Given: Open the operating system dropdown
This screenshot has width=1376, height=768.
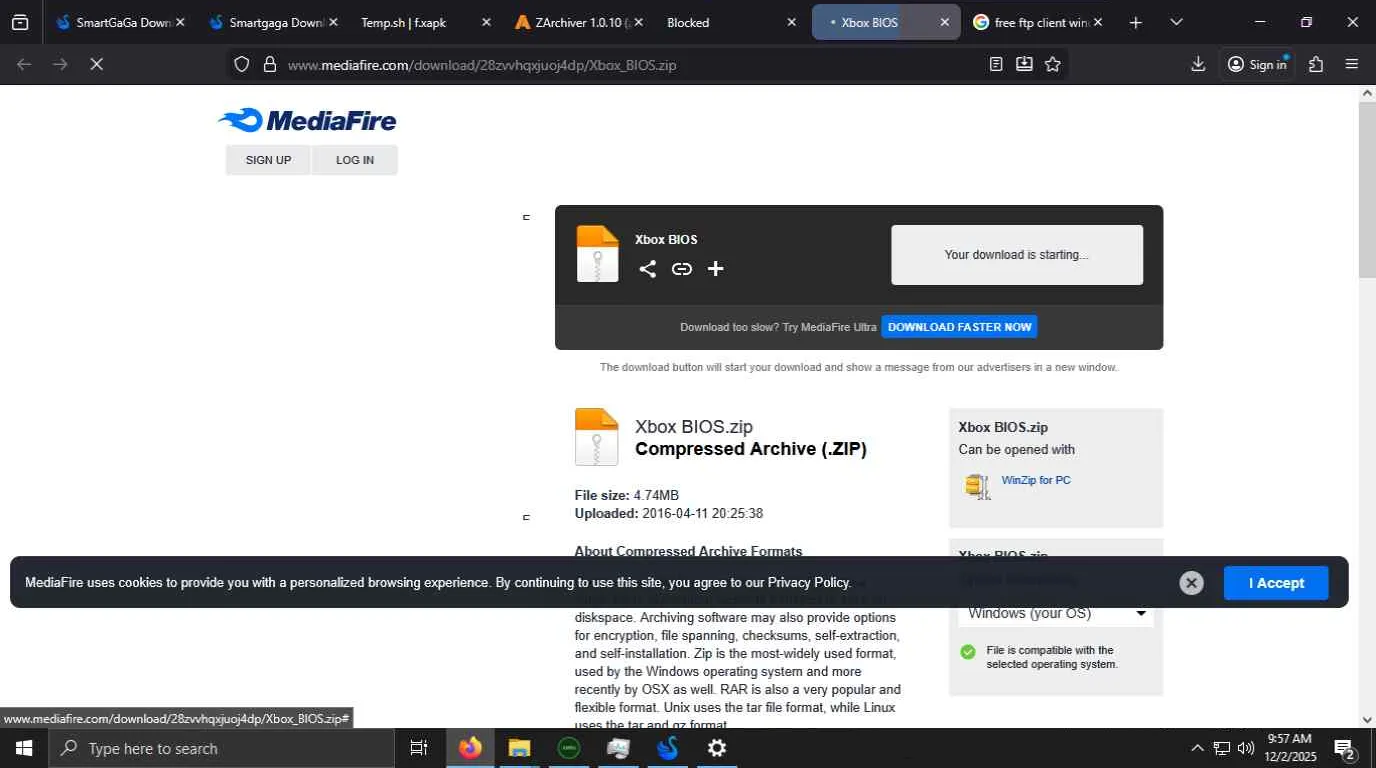Looking at the screenshot, I should click(x=1056, y=613).
